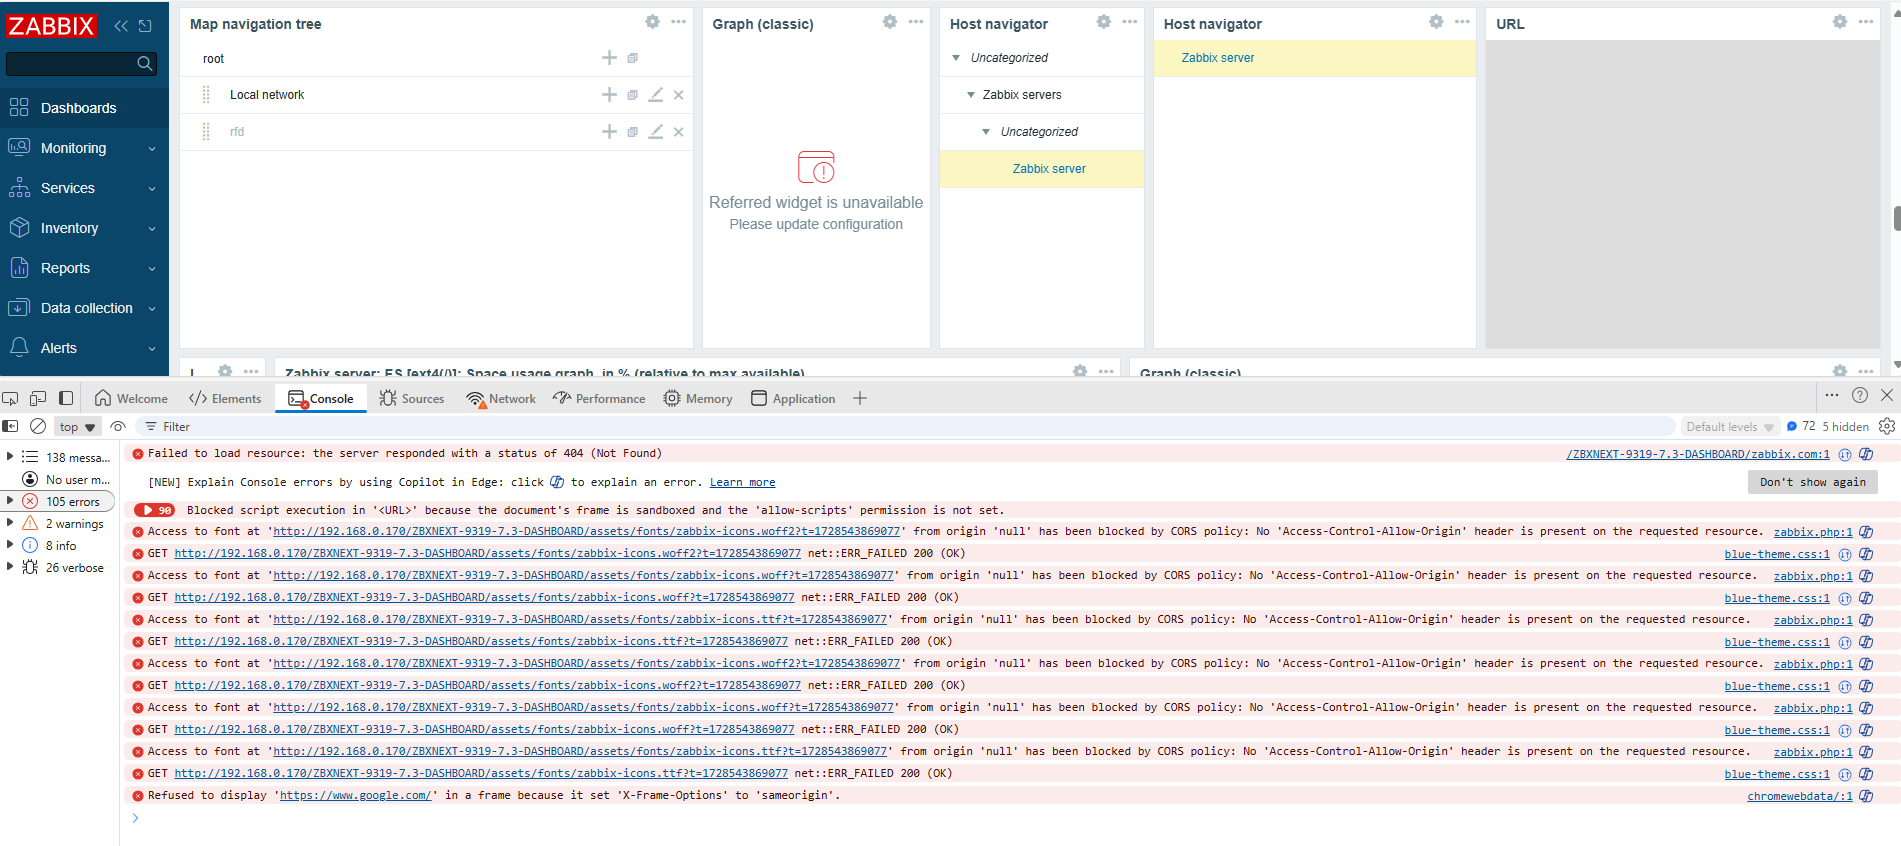This screenshot has width=1901, height=846.
Task: Switch to the Application devtools tab
Action: coord(793,398)
